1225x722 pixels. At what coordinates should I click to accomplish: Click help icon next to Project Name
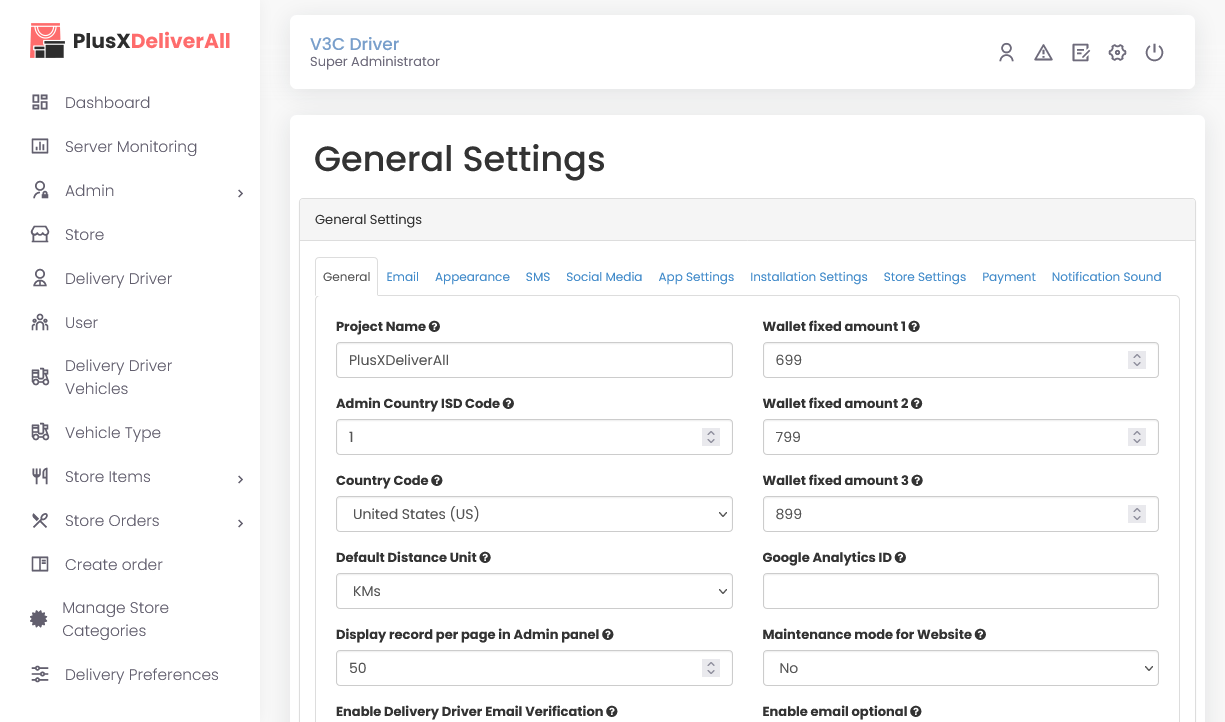pos(434,326)
